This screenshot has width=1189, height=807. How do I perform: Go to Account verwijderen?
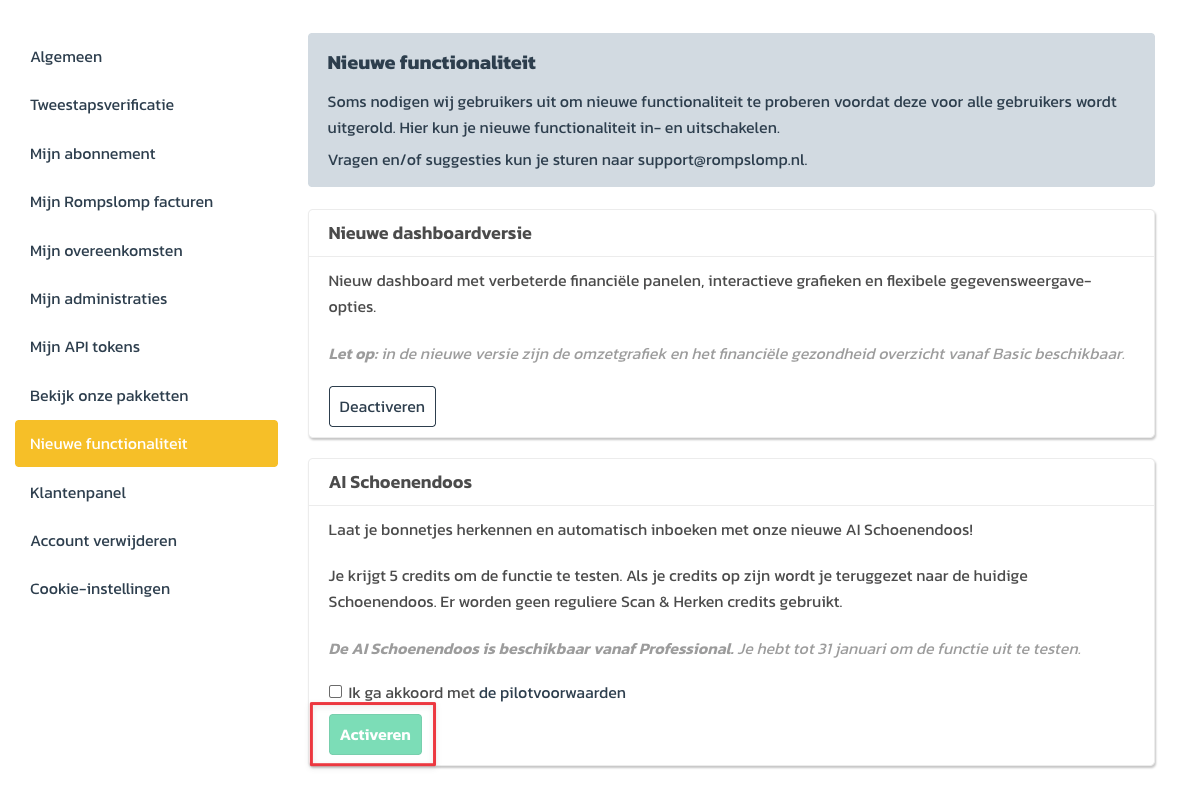click(103, 541)
